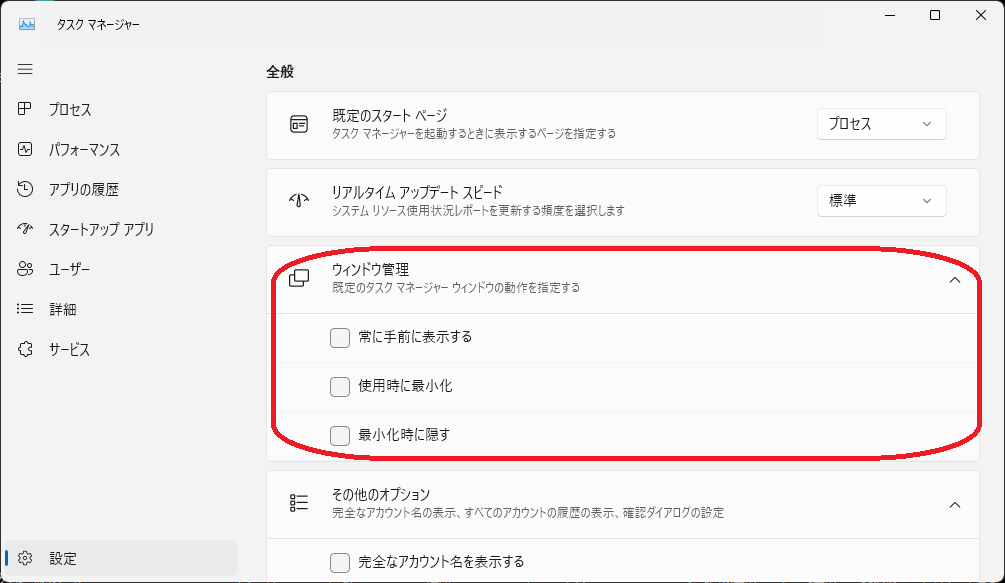The image size is (1005, 583).
Task: Toggle 最小化時に隠す setting
Action: 340,433
